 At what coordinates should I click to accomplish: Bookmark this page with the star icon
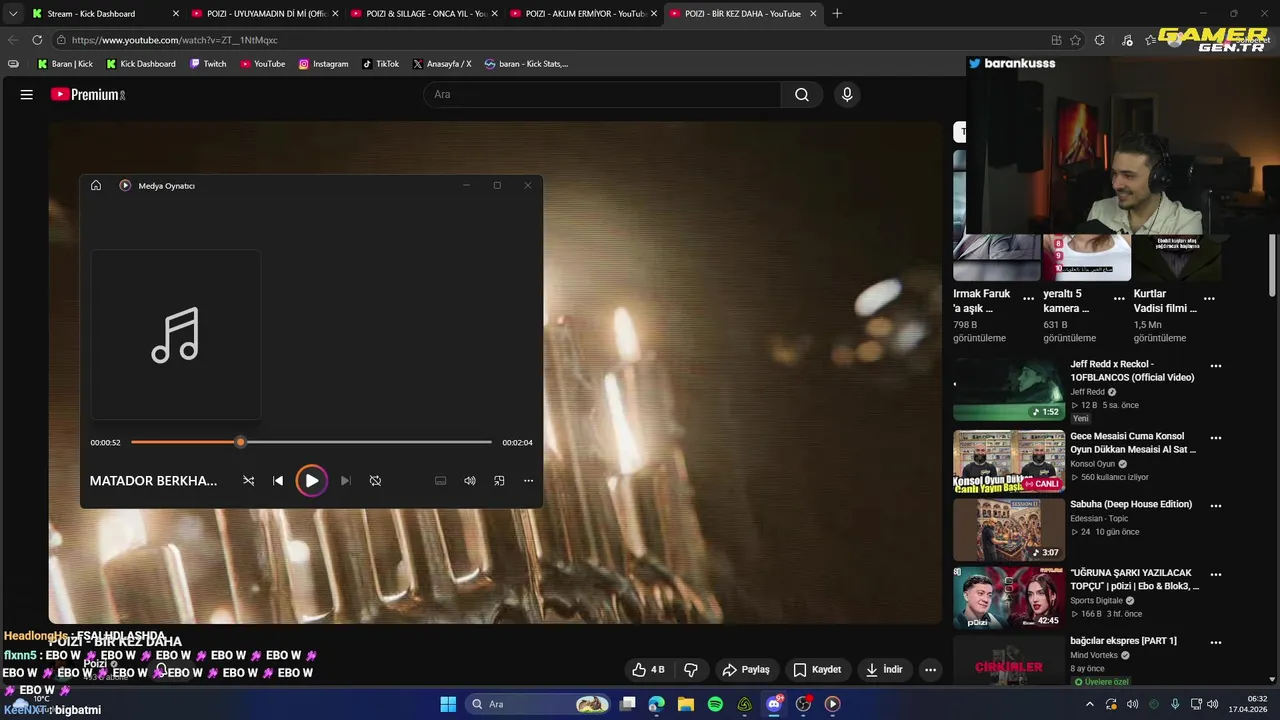point(1076,40)
